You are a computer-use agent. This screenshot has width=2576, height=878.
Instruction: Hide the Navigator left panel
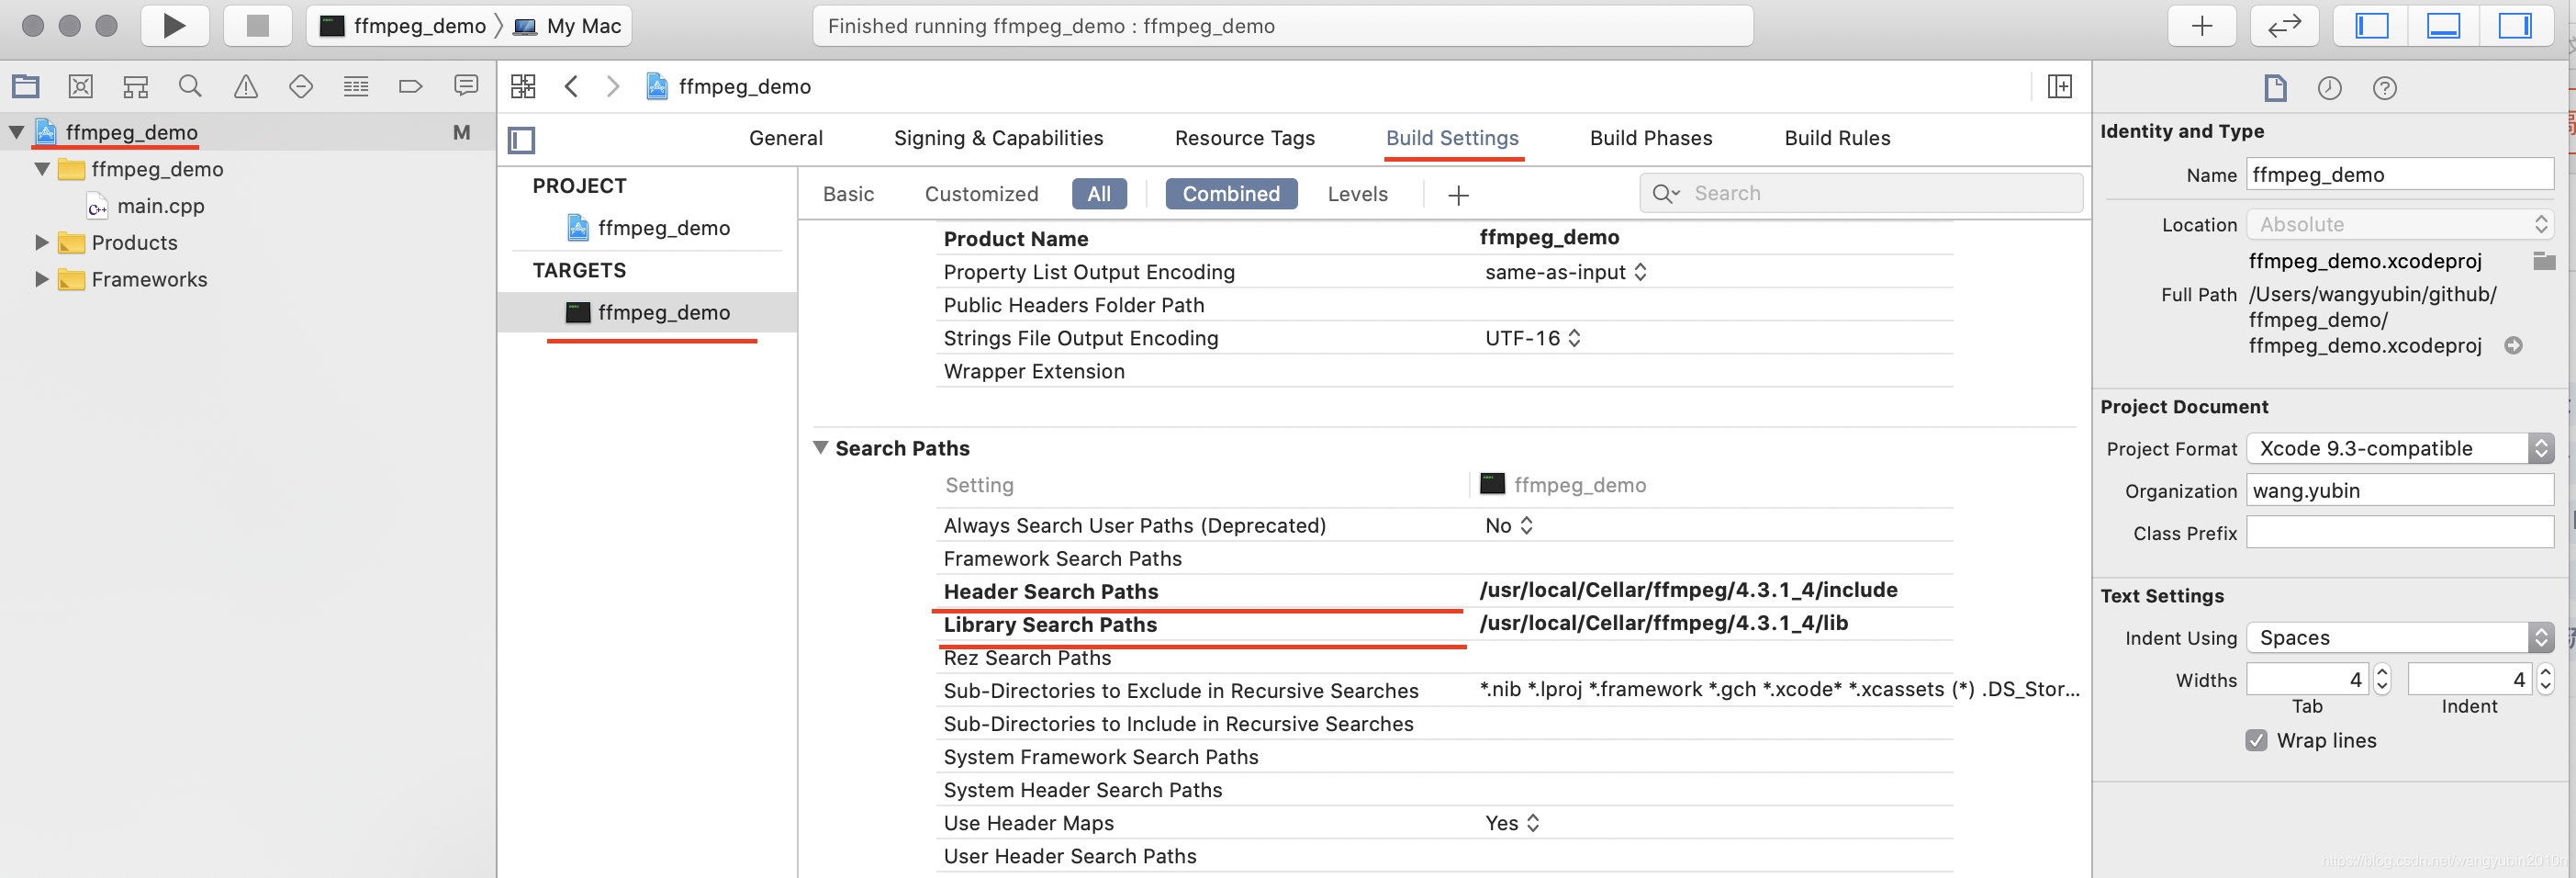tap(2371, 26)
